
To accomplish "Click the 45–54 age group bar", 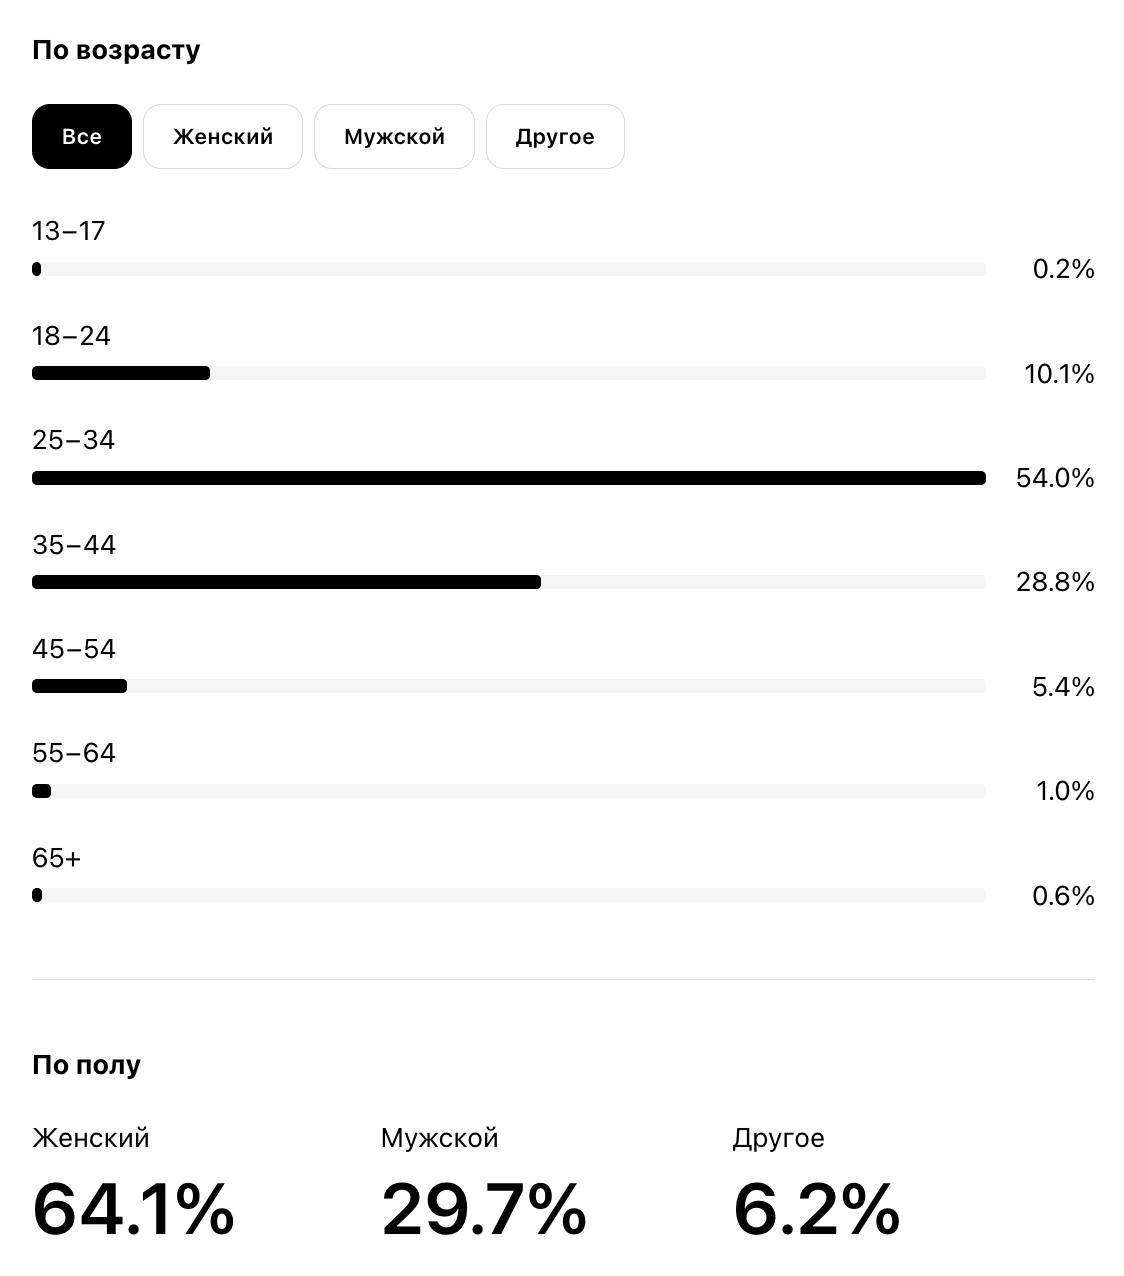I will [508, 687].
